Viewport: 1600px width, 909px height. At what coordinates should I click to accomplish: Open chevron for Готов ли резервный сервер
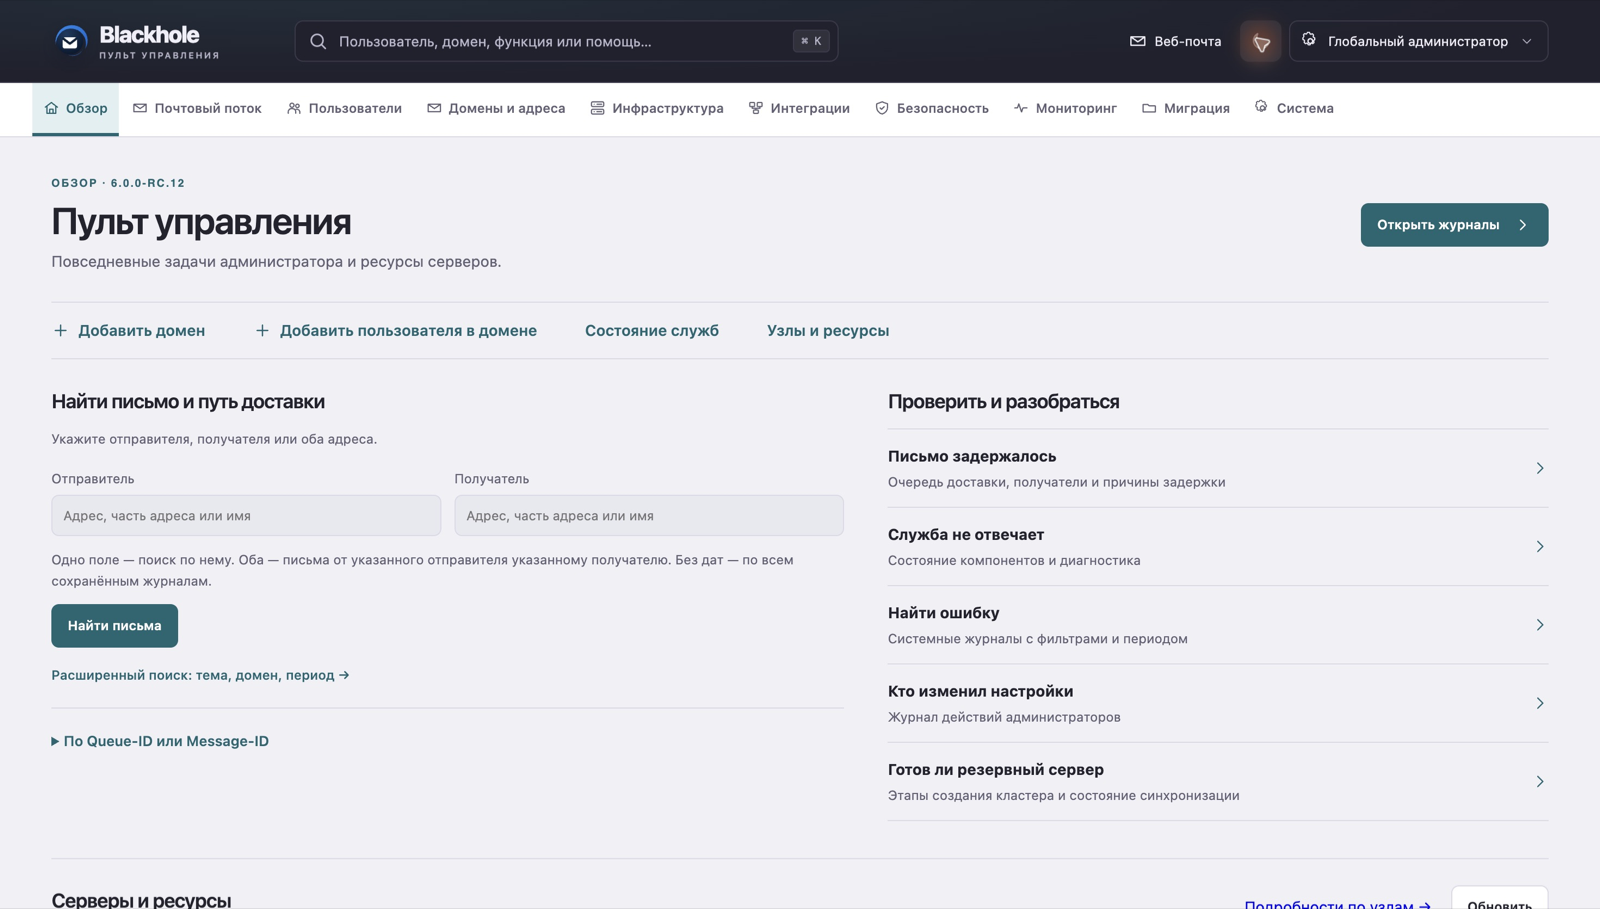(1540, 782)
